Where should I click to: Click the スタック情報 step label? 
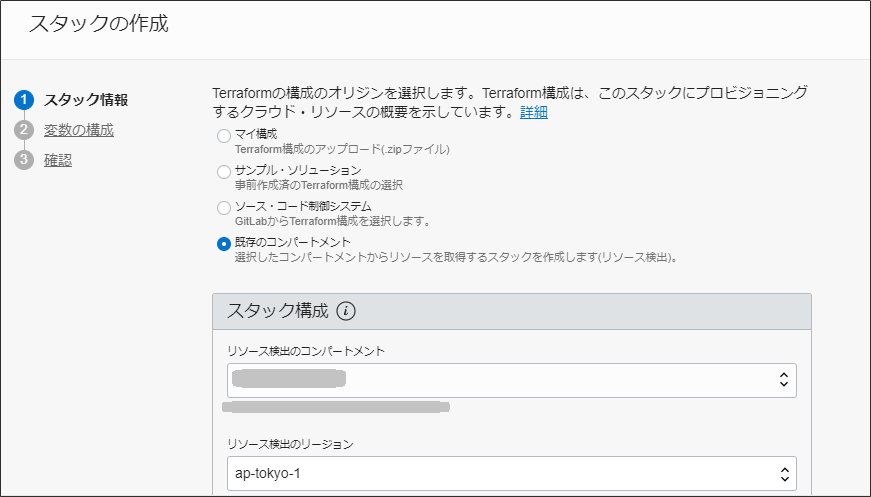(x=86, y=100)
